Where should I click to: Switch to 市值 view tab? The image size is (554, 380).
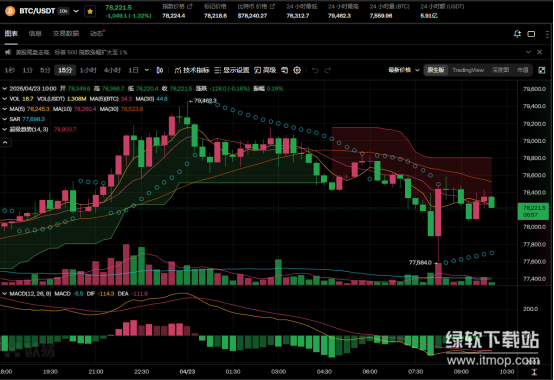tap(523, 70)
